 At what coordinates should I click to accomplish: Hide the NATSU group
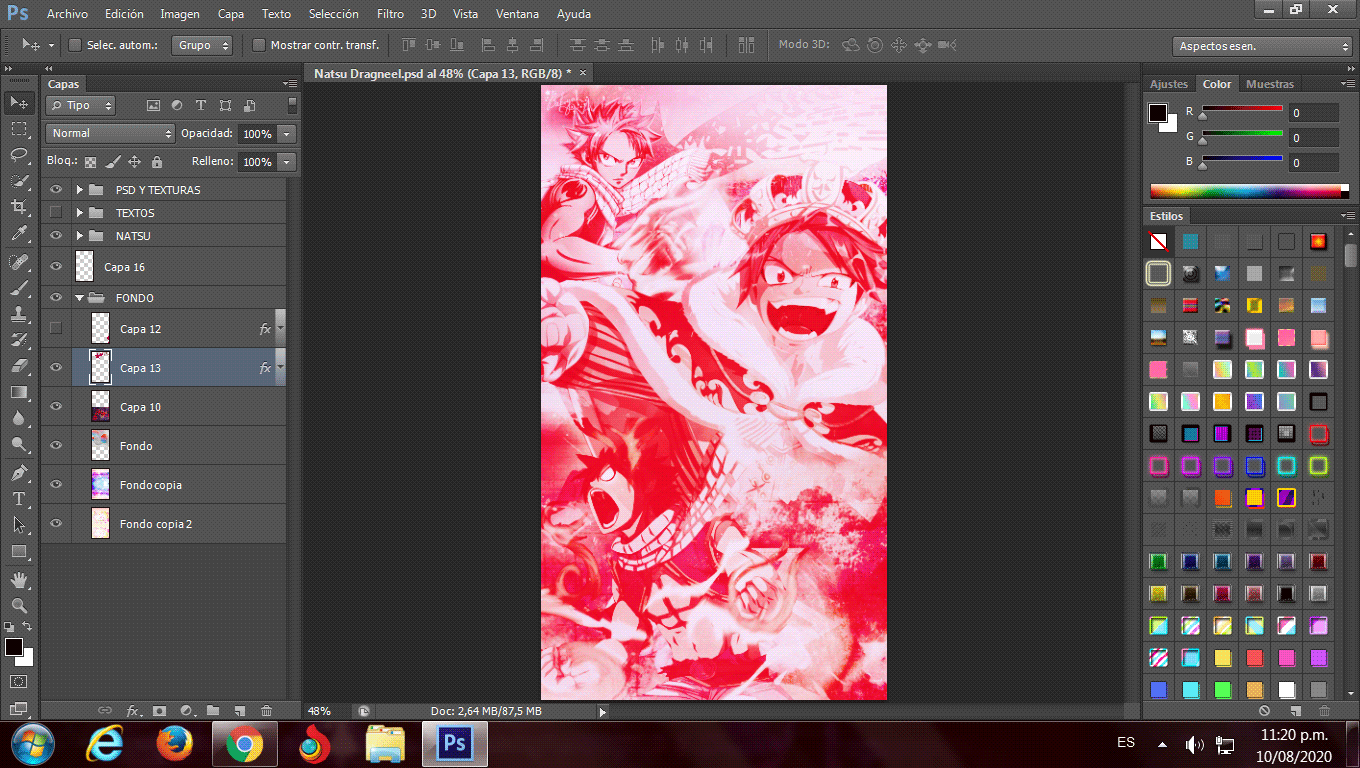(x=56, y=236)
